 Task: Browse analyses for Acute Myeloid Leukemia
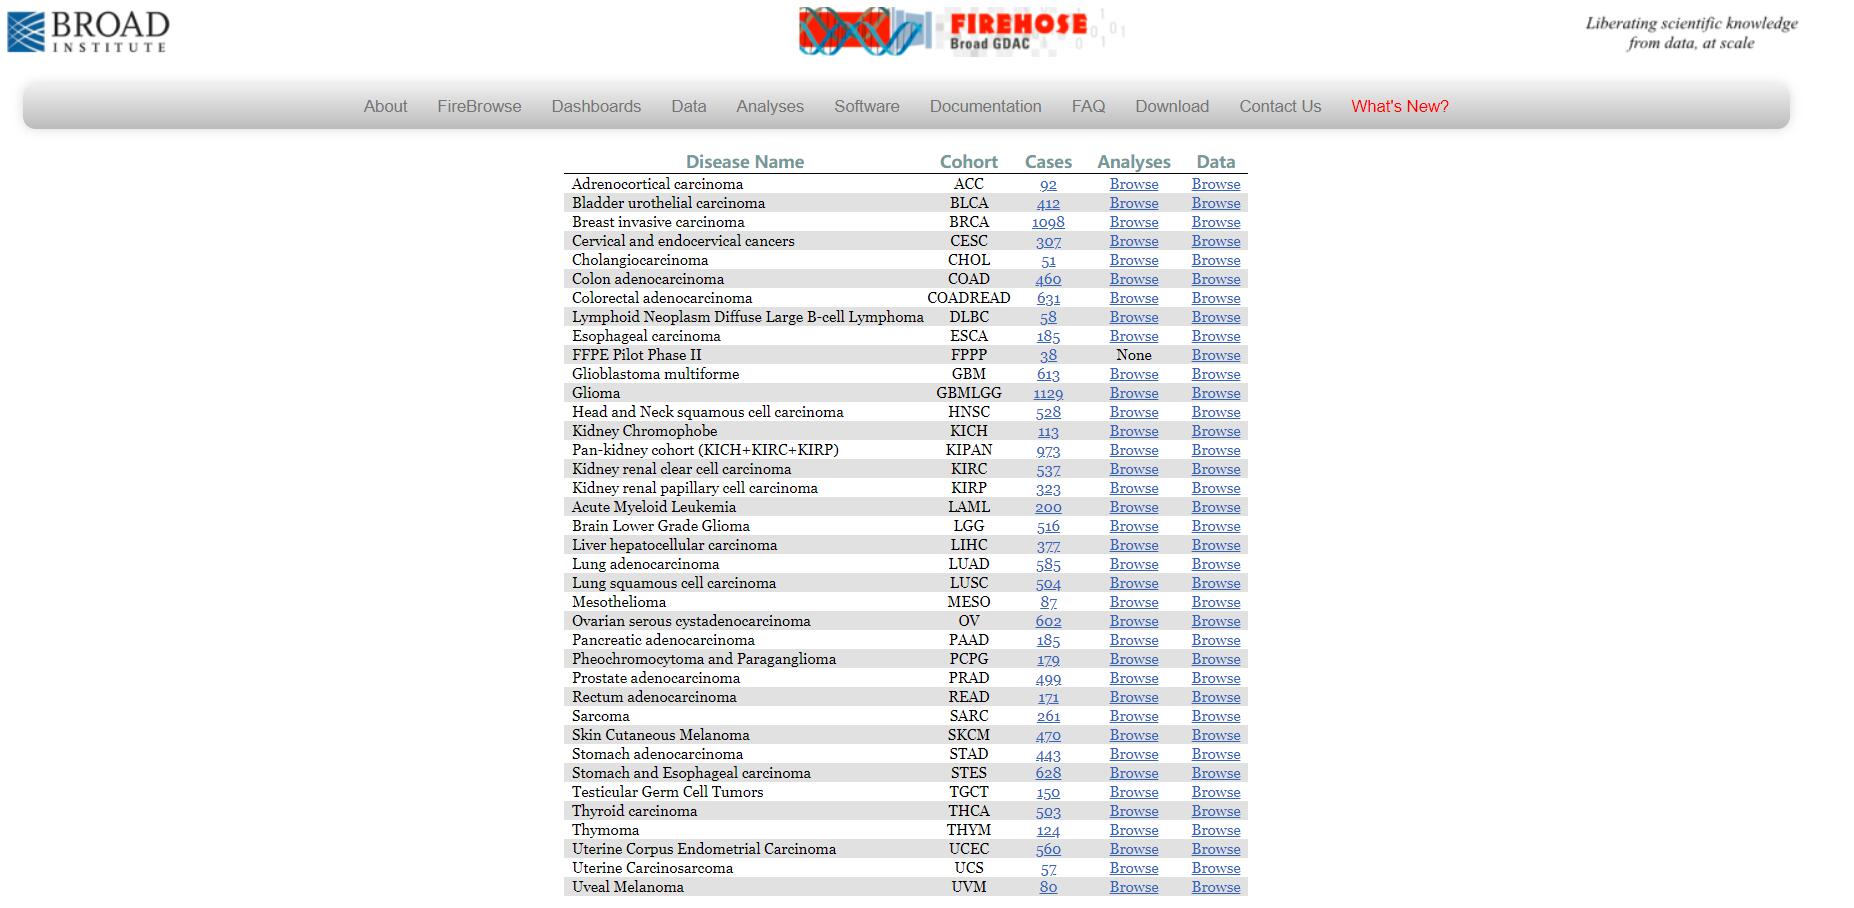click(x=1134, y=507)
